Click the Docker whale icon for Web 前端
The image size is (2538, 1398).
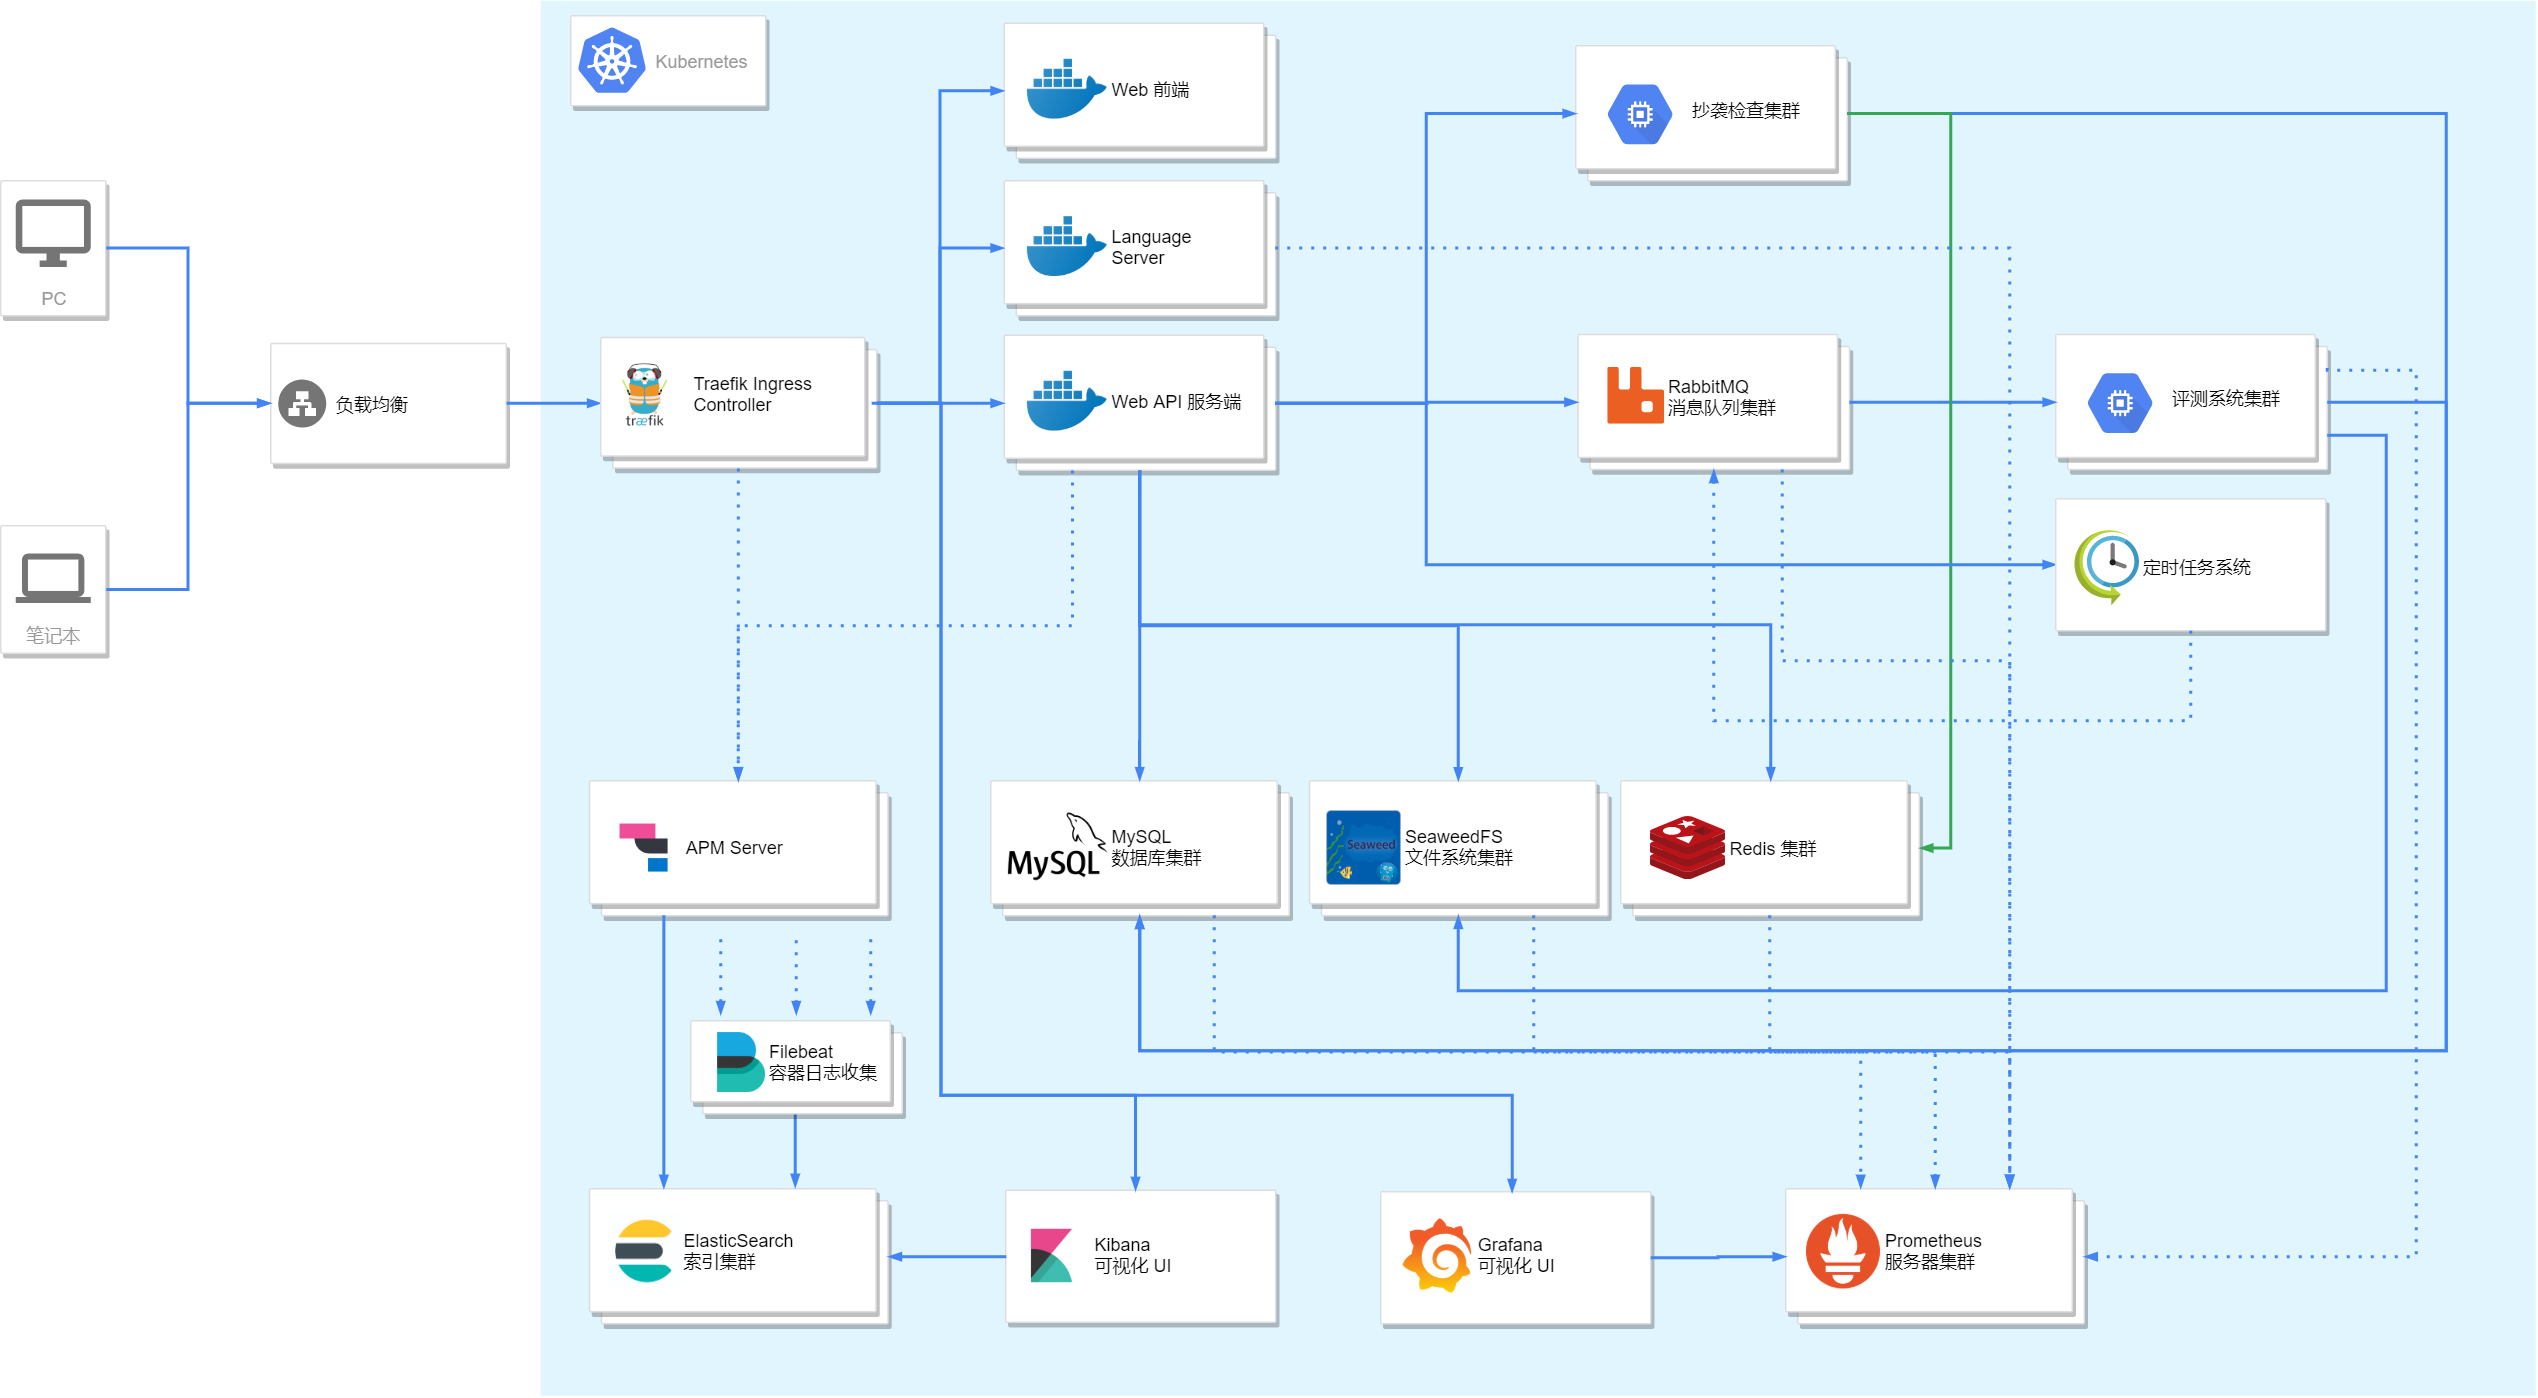[x=1066, y=88]
